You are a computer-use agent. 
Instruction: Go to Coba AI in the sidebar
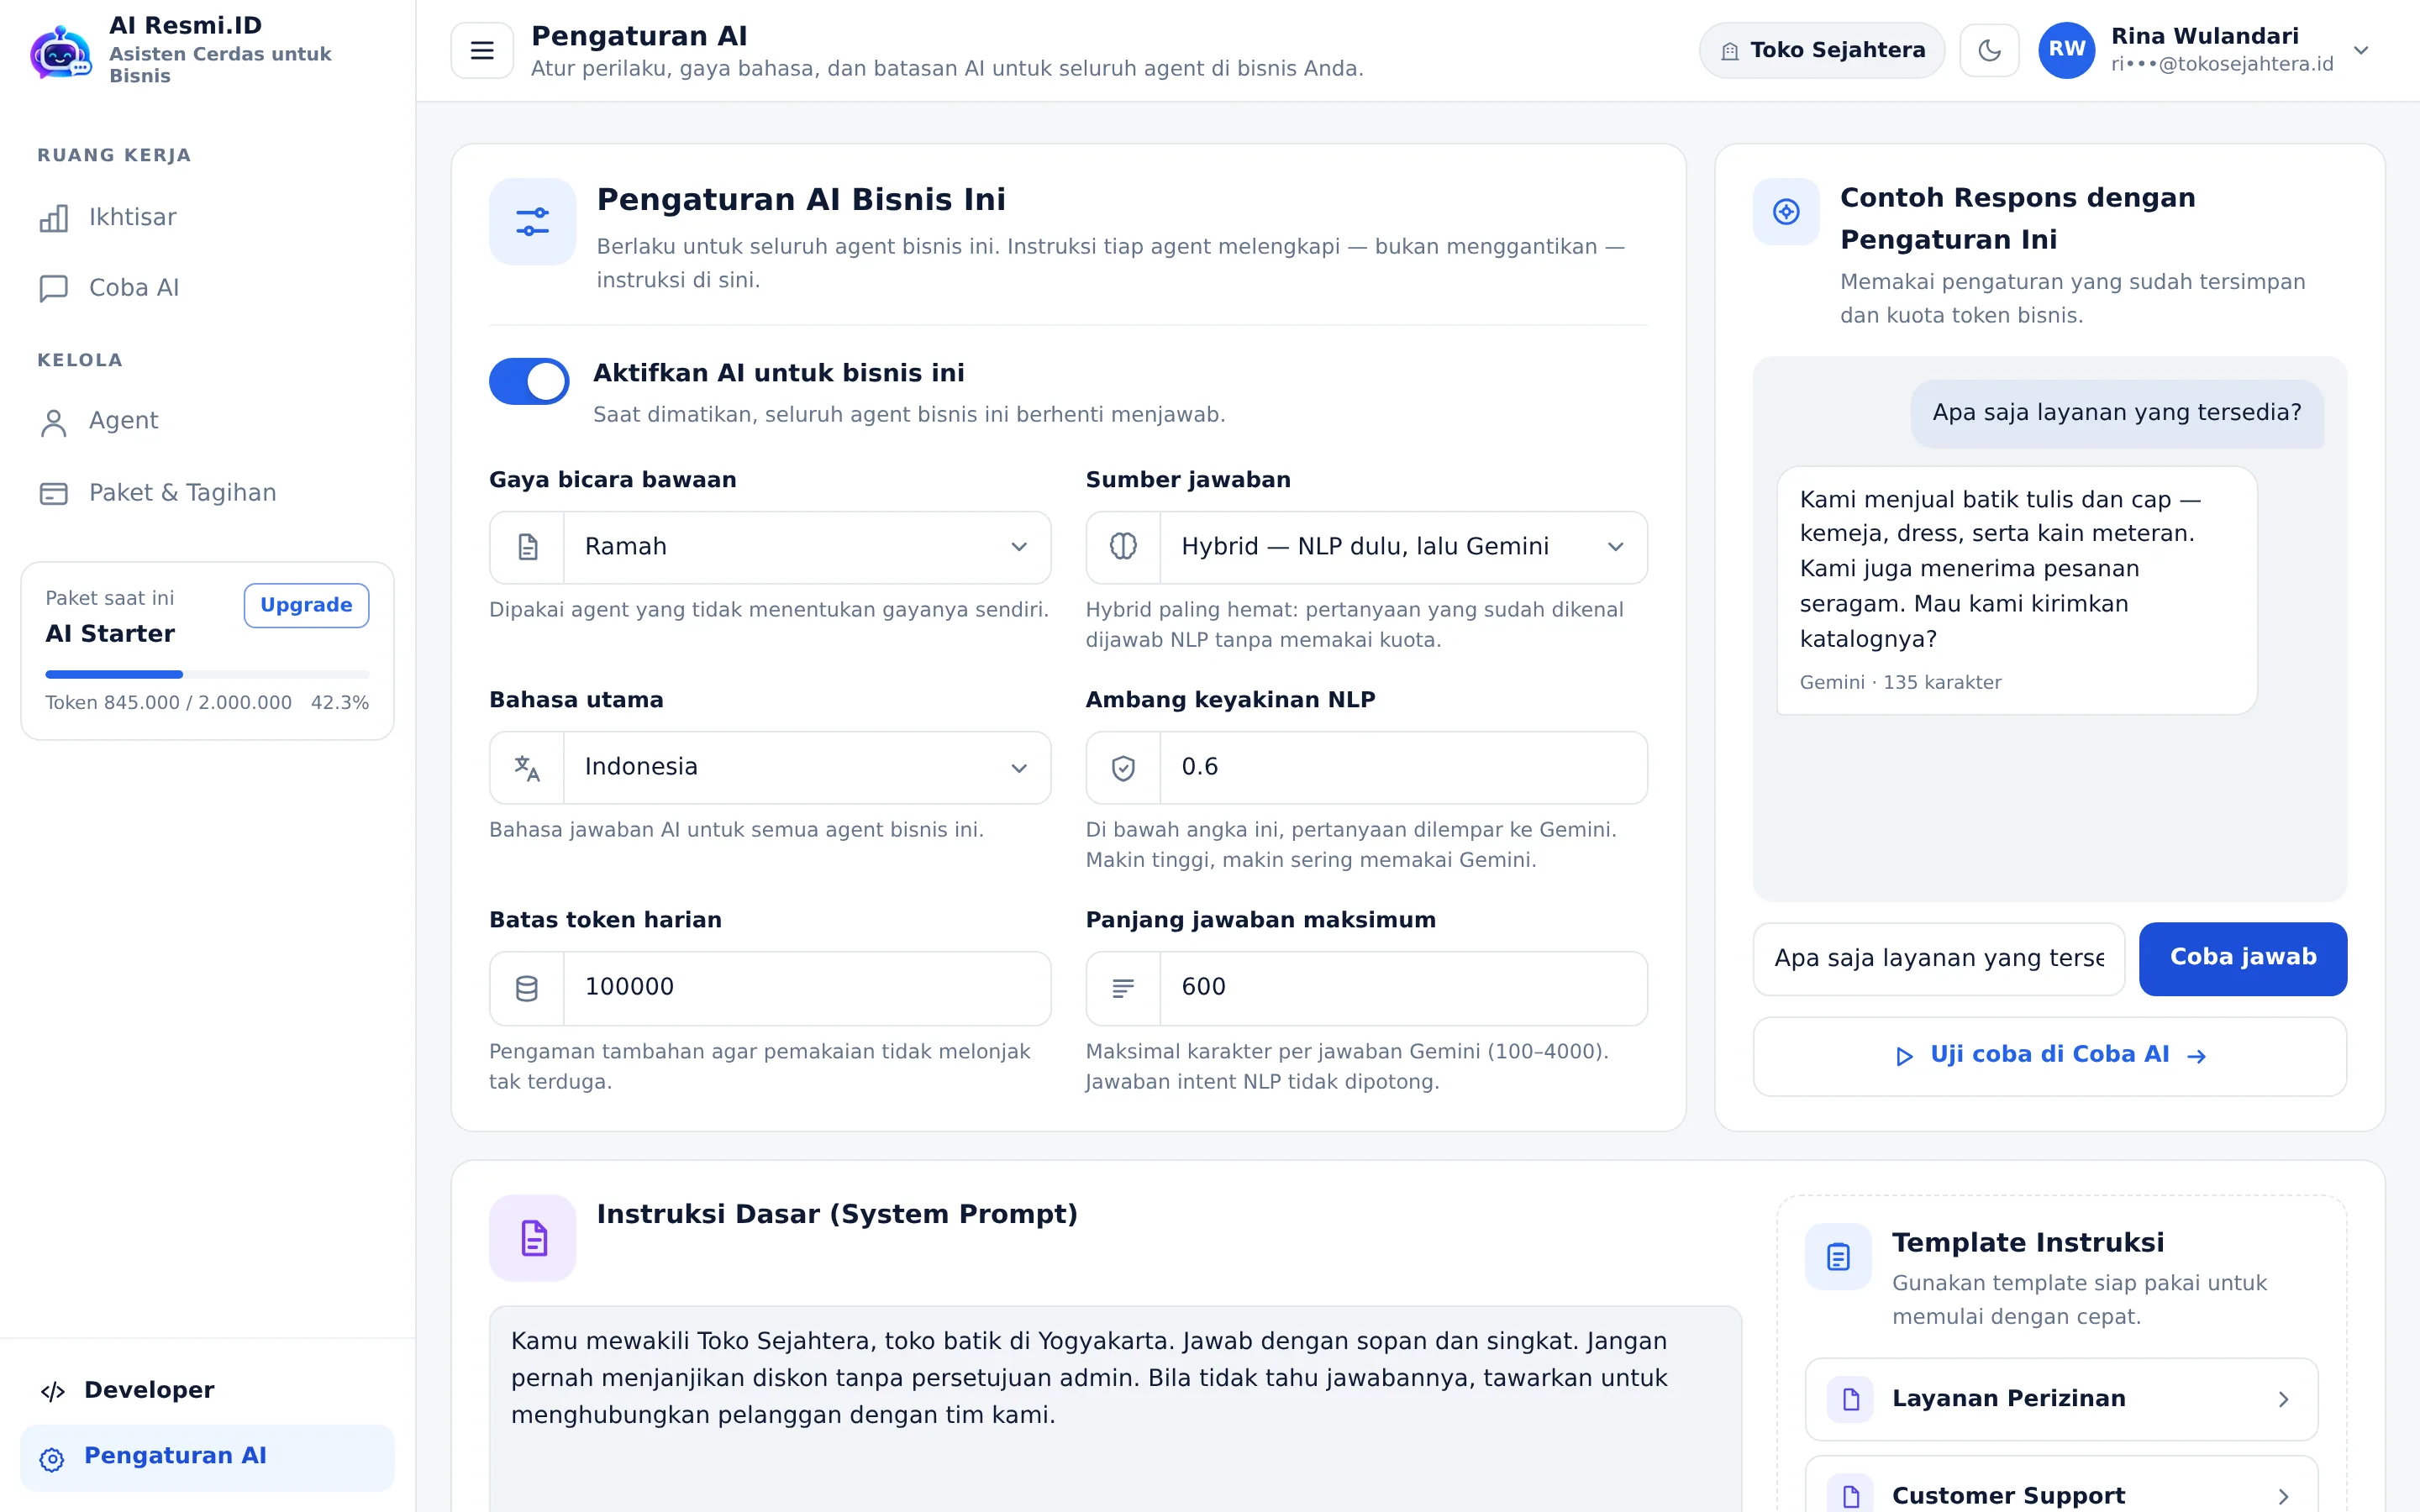[x=207, y=288]
